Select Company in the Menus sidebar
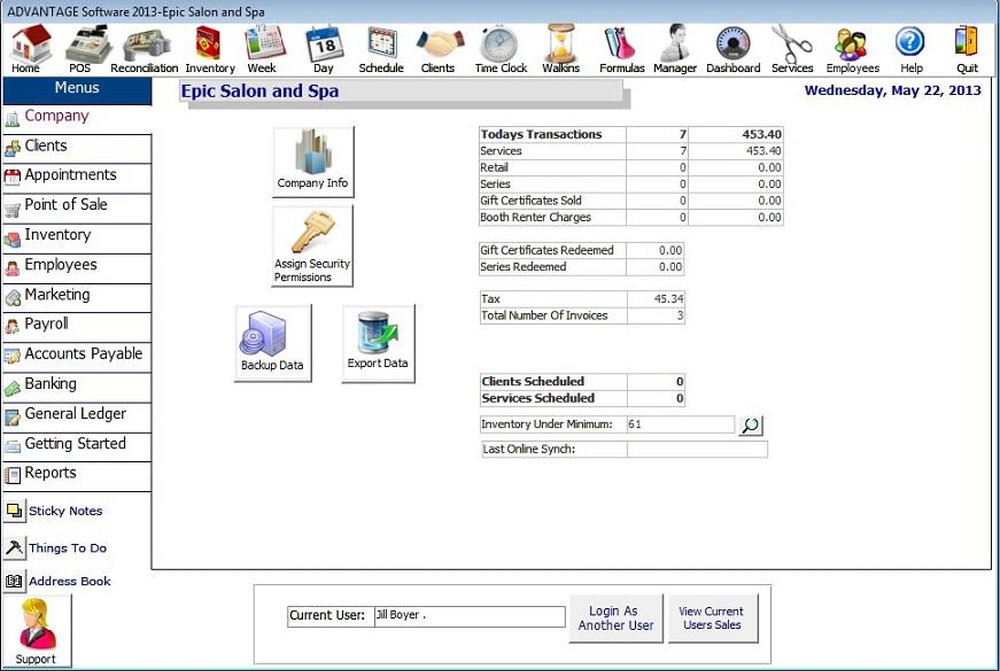The width and height of the screenshot is (1000, 671). 77,117
